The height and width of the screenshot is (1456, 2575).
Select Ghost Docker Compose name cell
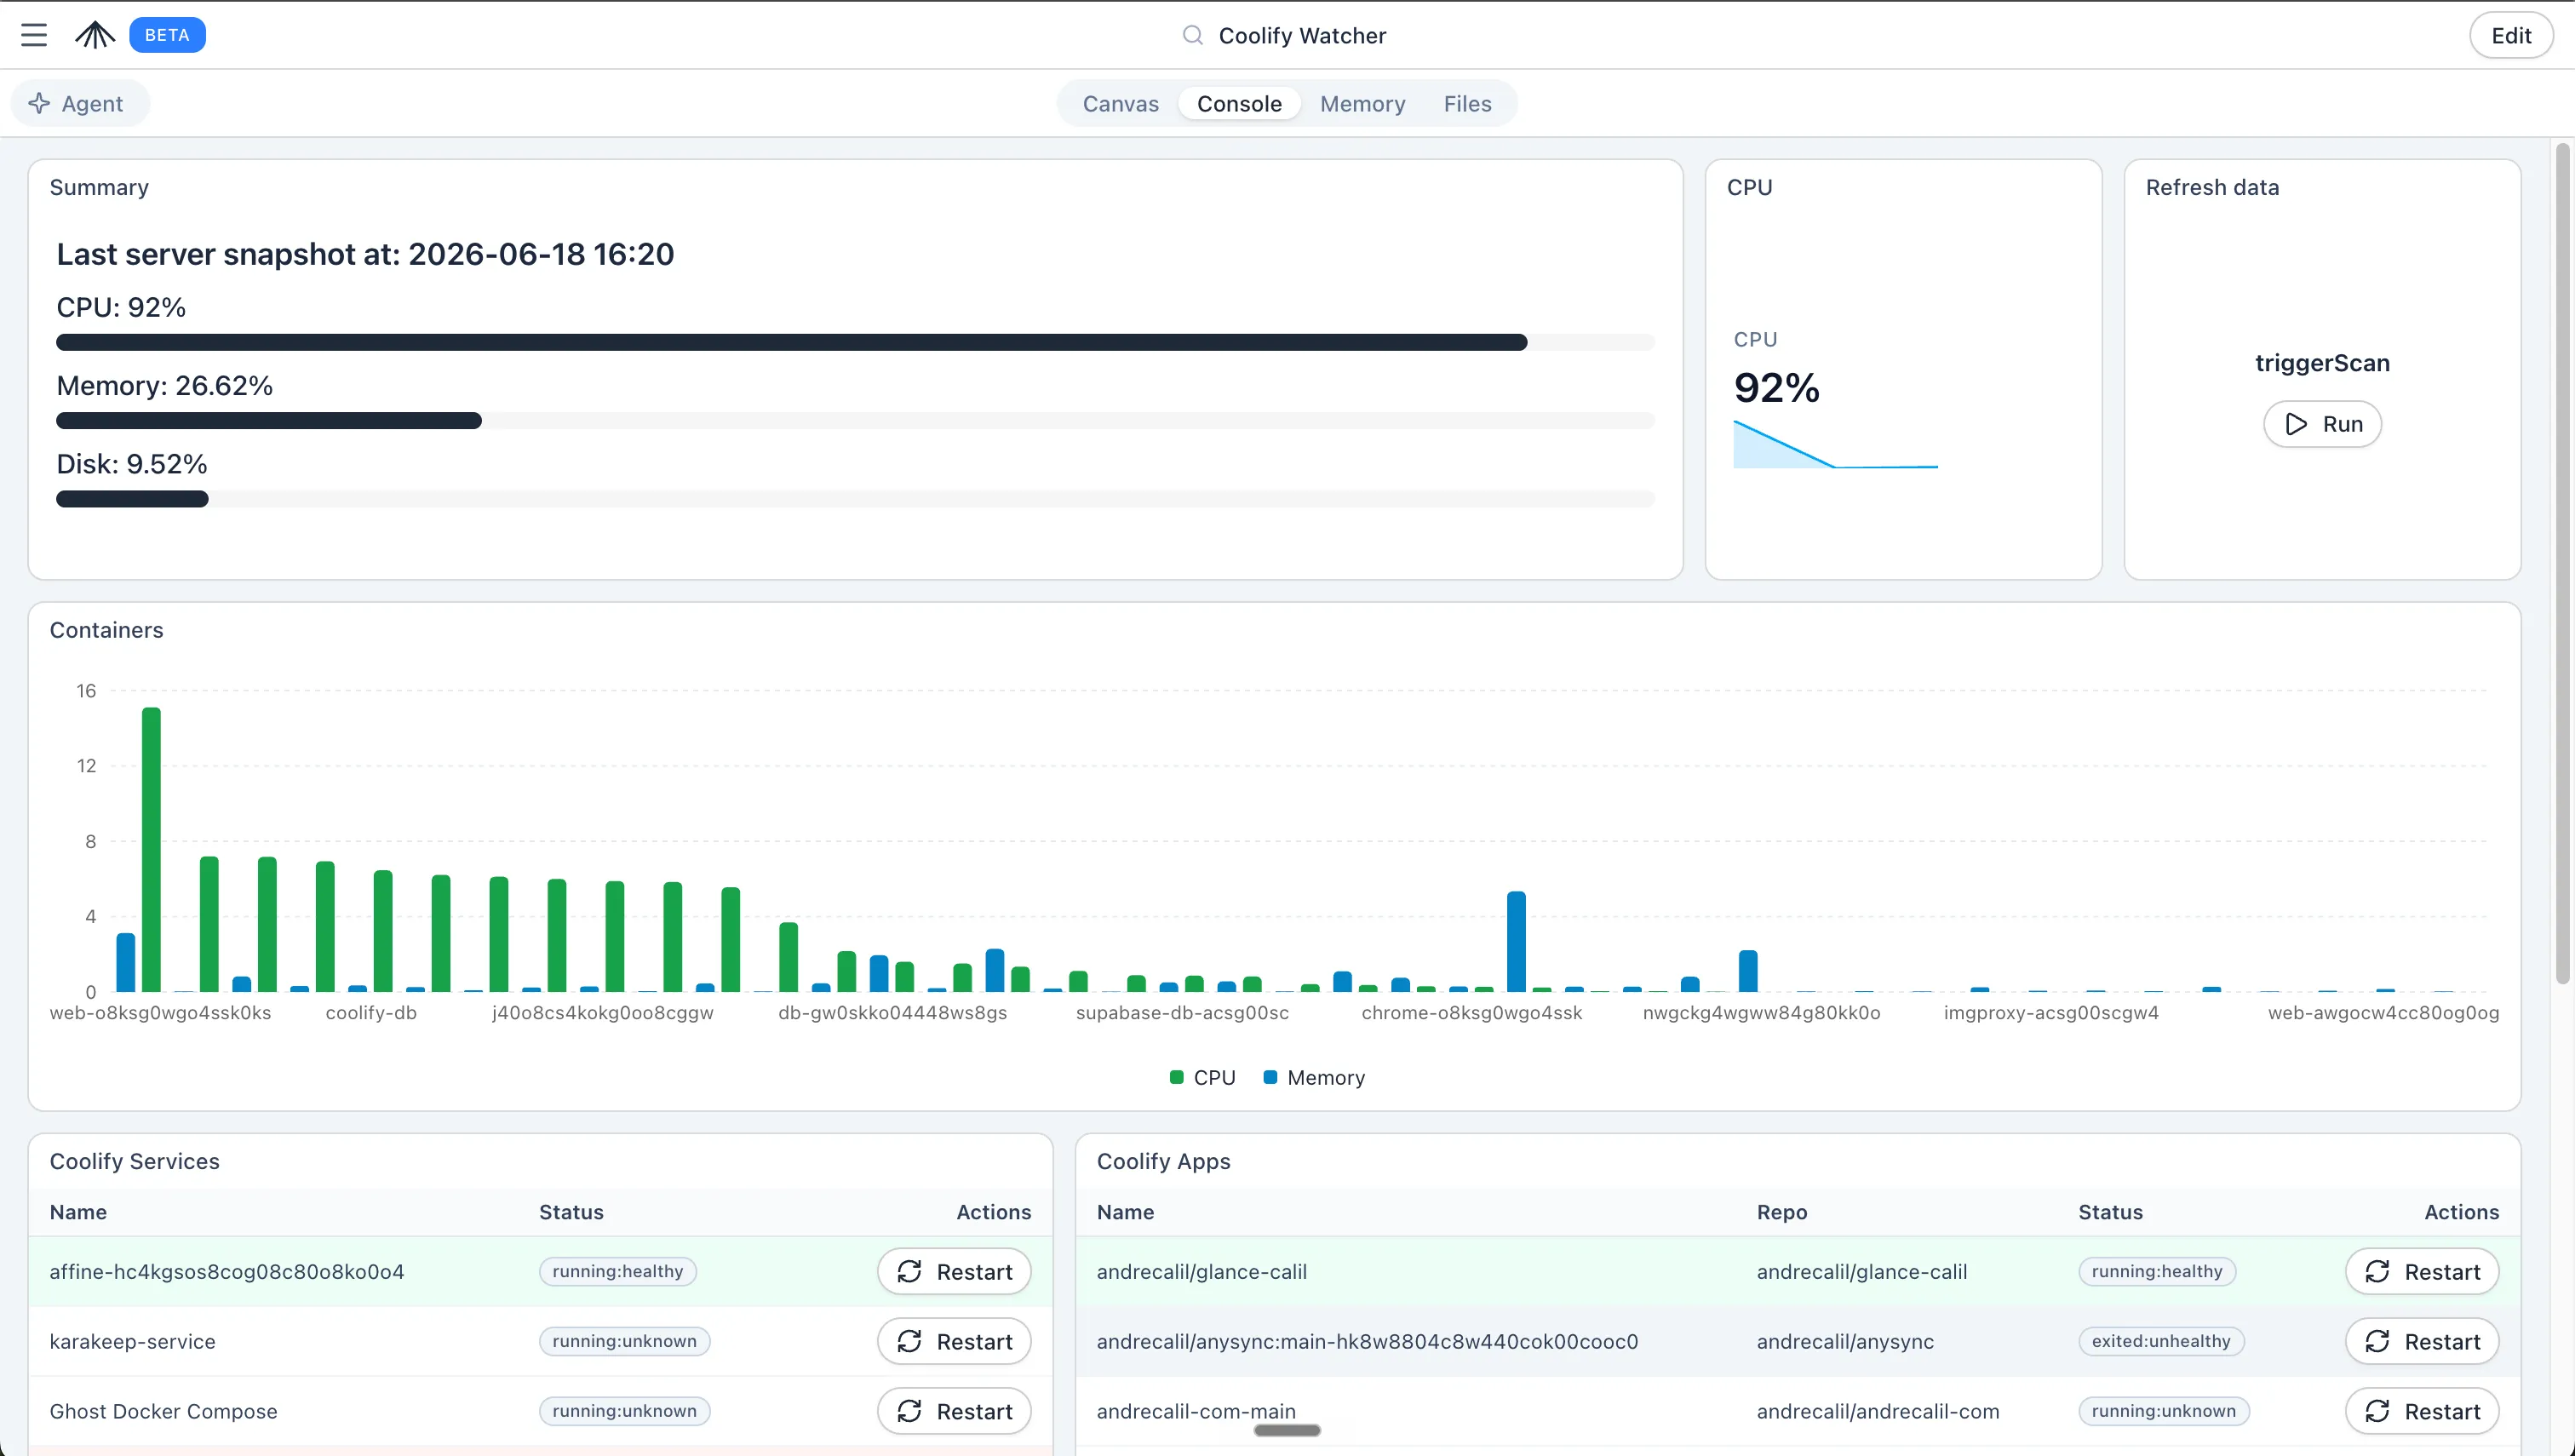(x=164, y=1411)
